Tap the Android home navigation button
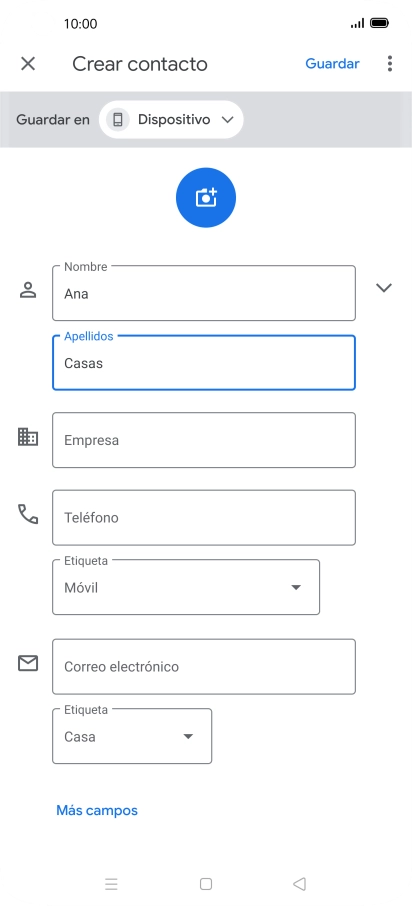412x906 pixels. tap(206, 883)
